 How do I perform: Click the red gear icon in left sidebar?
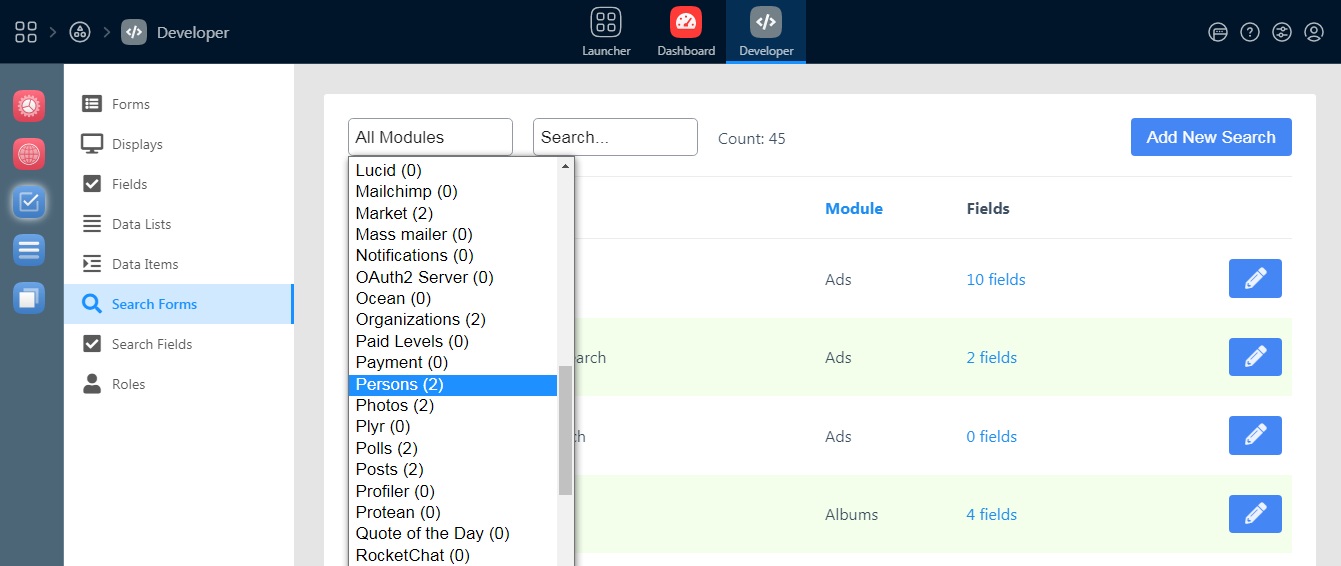tap(29, 106)
